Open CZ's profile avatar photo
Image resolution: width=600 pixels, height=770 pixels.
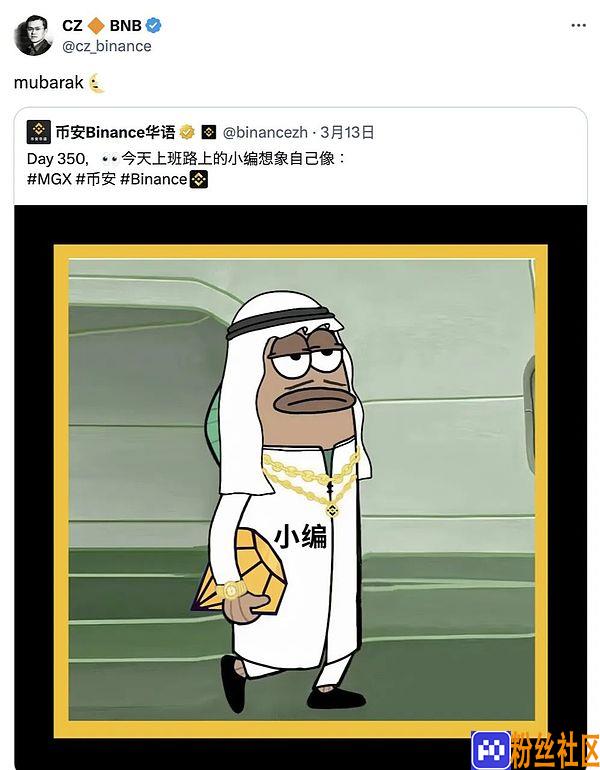click(x=33, y=36)
